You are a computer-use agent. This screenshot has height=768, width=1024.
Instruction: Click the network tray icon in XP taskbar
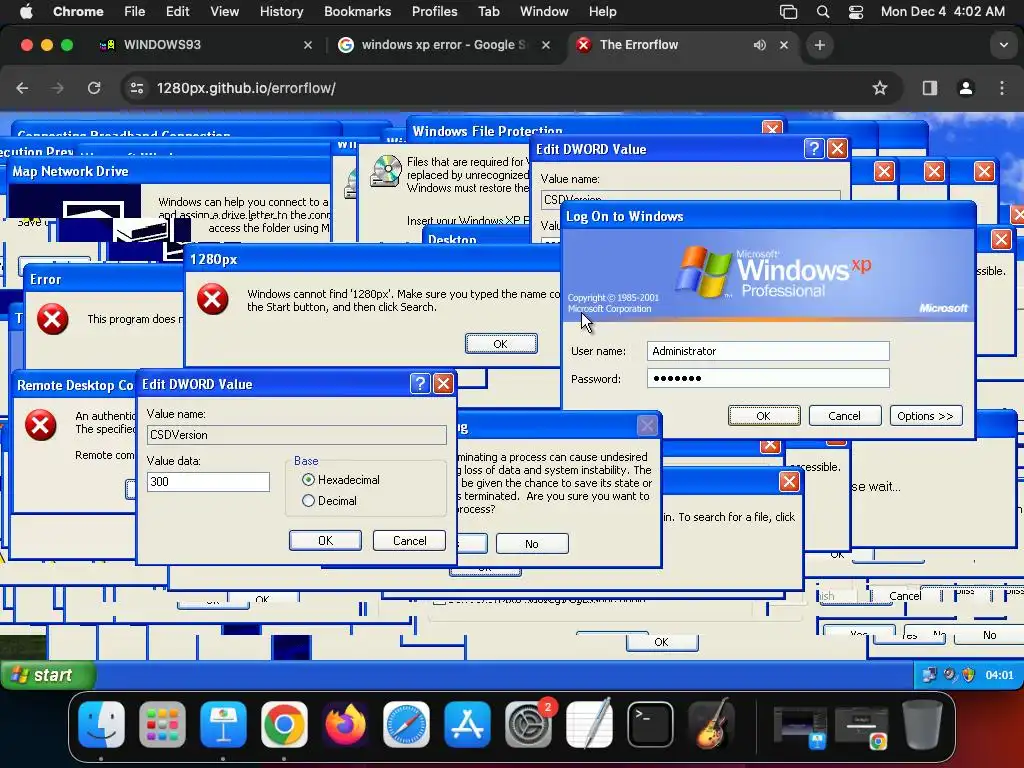(x=929, y=675)
